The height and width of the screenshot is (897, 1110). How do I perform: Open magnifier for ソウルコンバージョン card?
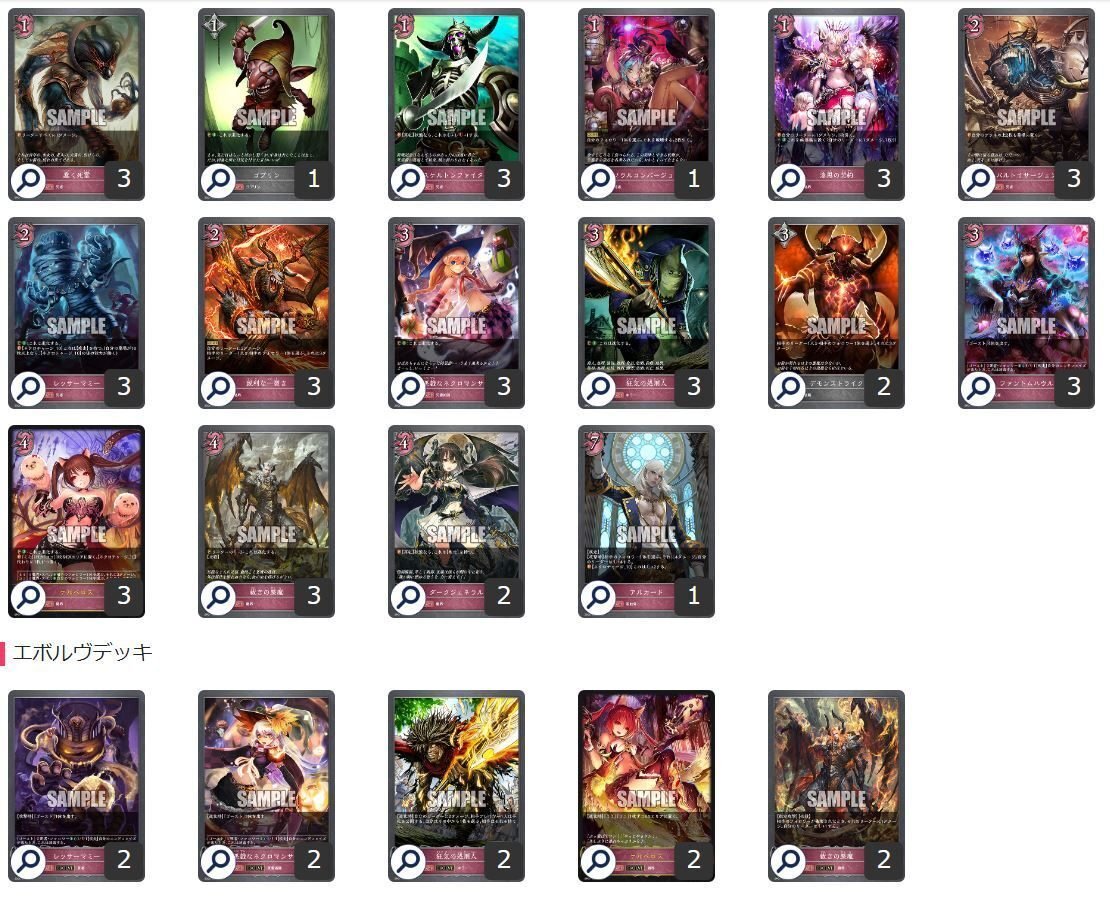[598, 181]
